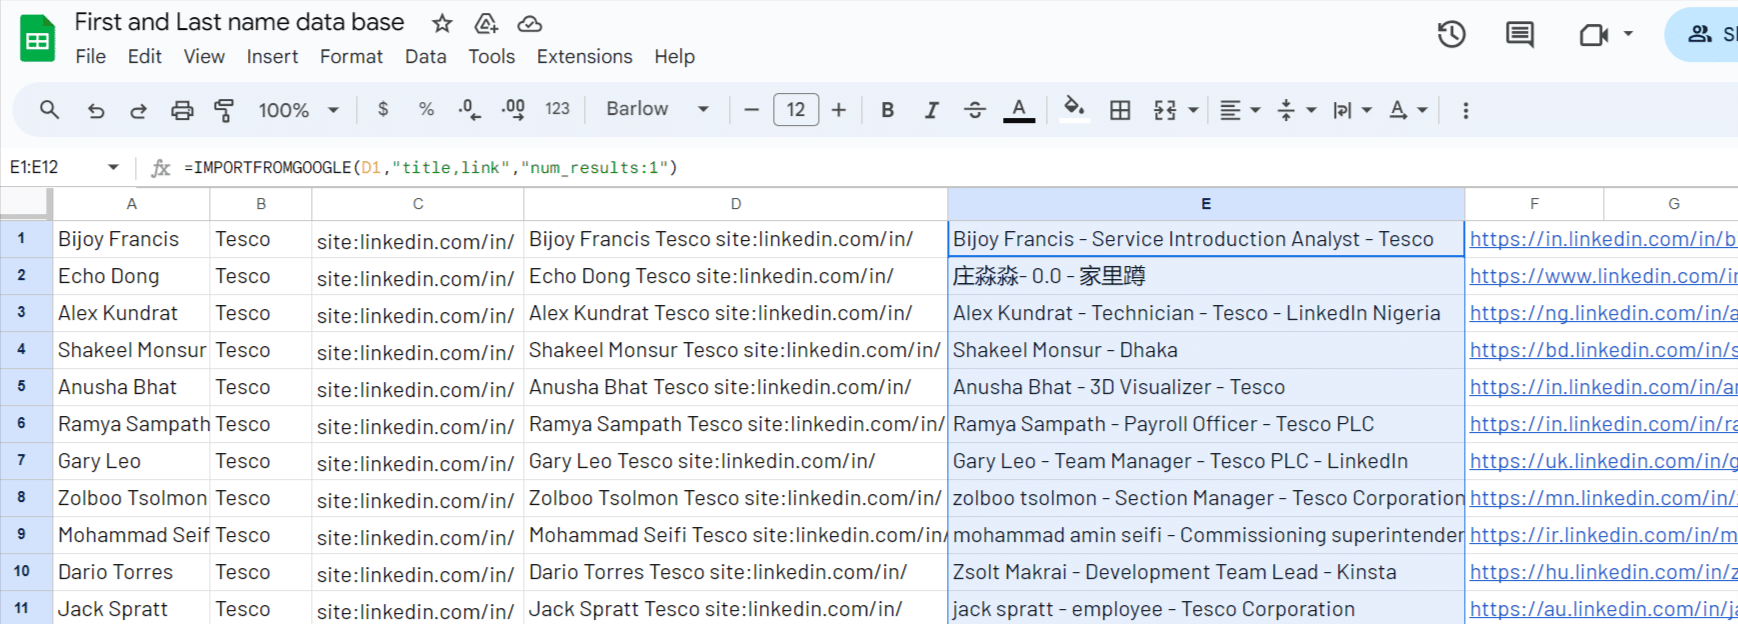1738x624 pixels.
Task: Open the Data menu
Action: coord(425,57)
